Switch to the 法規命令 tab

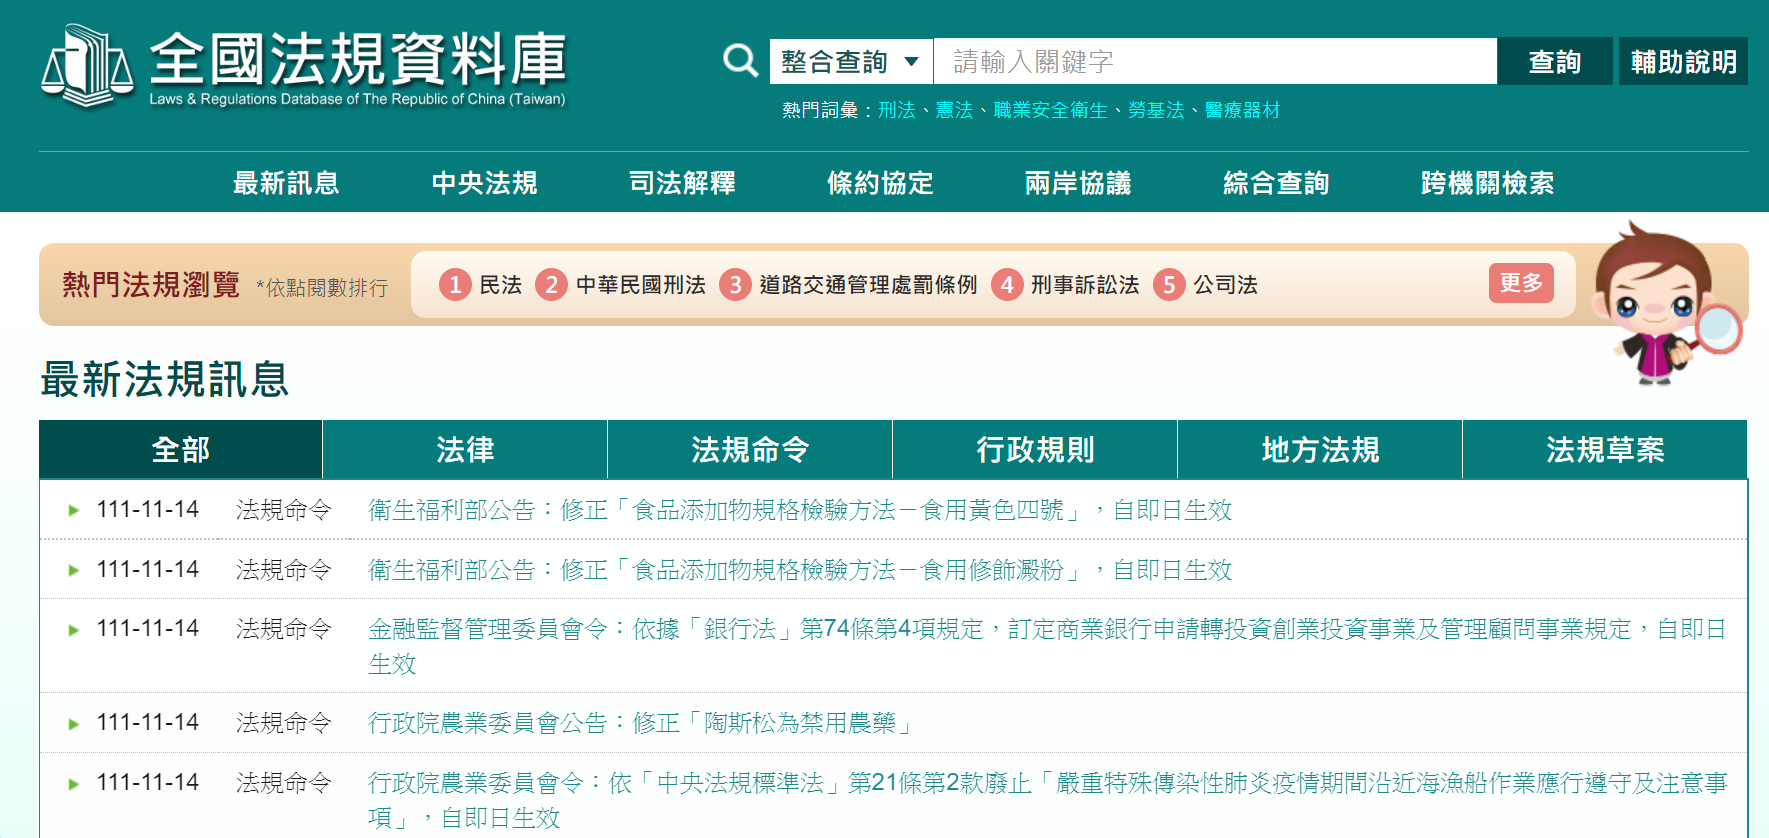[750, 450]
